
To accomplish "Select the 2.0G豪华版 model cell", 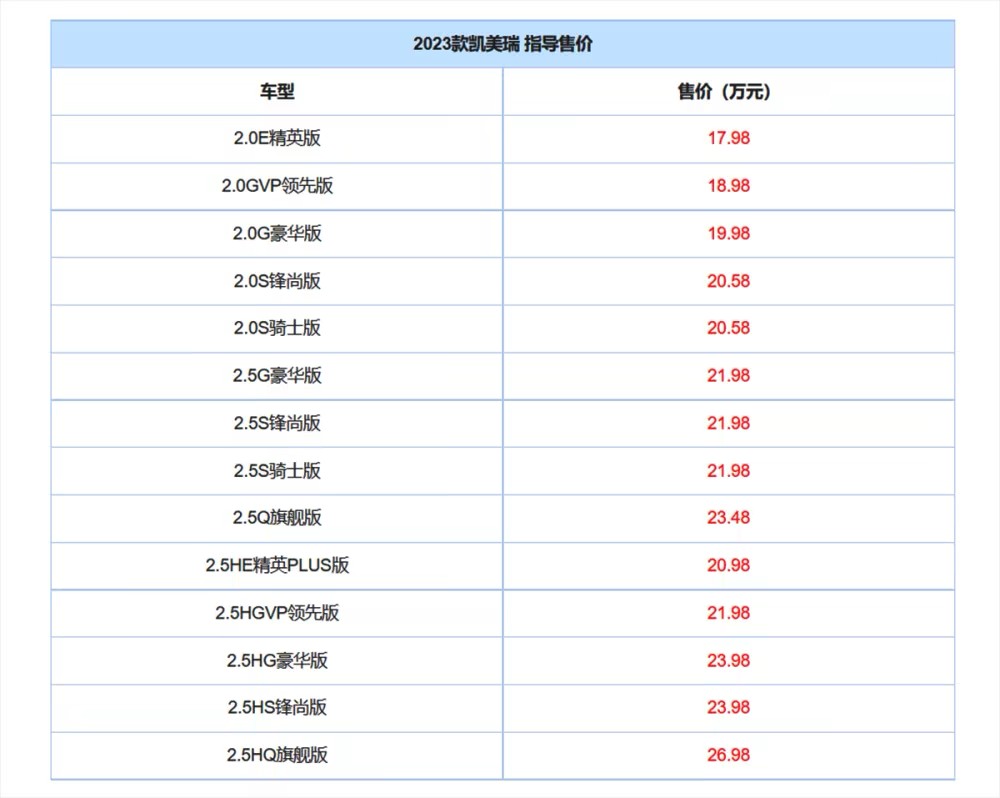I will click(277, 233).
